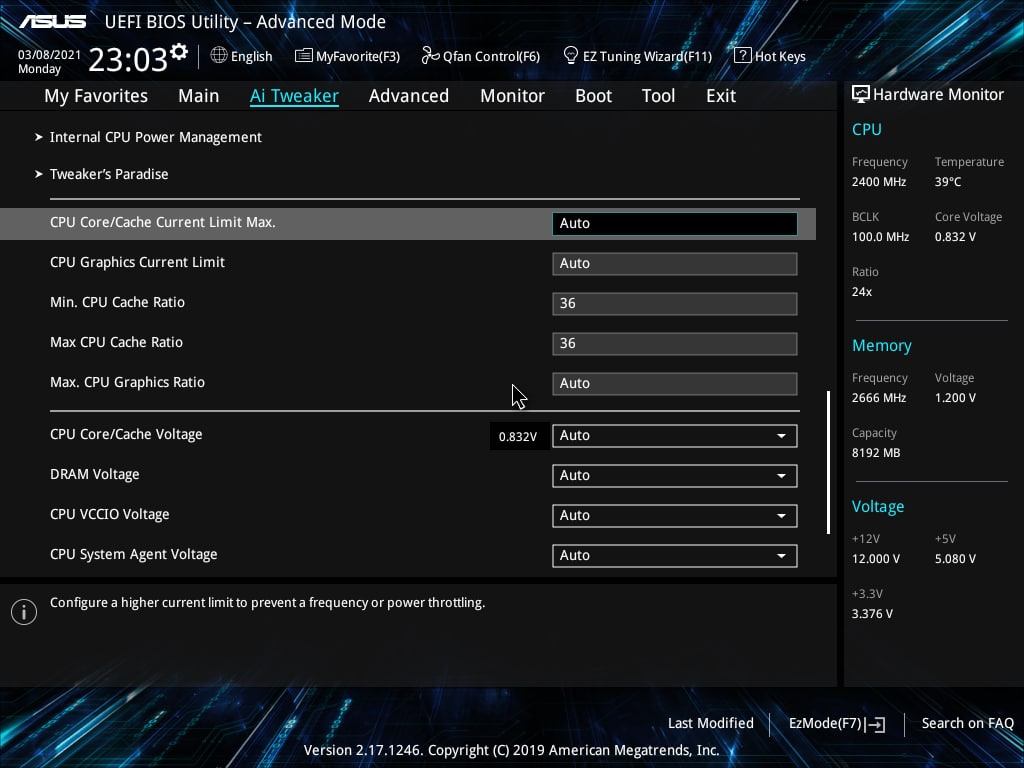Image resolution: width=1024 pixels, height=768 pixels.
Task: Click the 8192 MB capacity value
Action: click(x=876, y=453)
